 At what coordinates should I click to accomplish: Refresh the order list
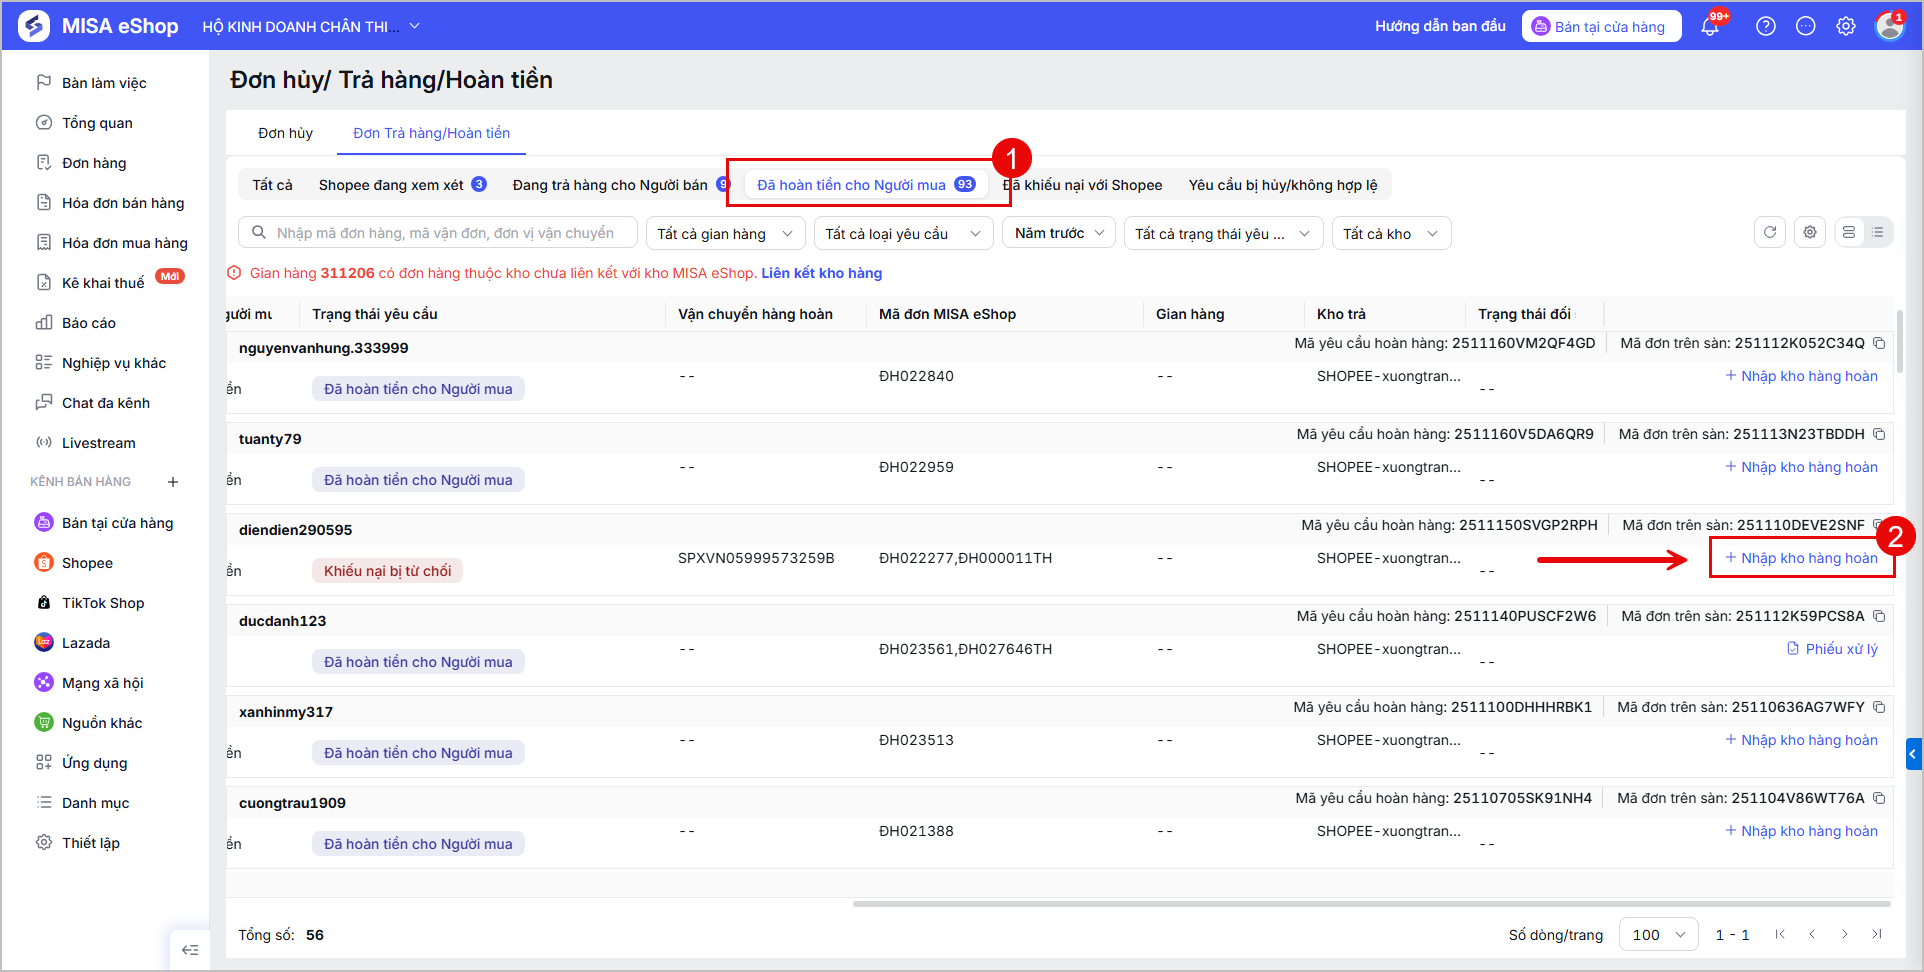[x=1770, y=232]
